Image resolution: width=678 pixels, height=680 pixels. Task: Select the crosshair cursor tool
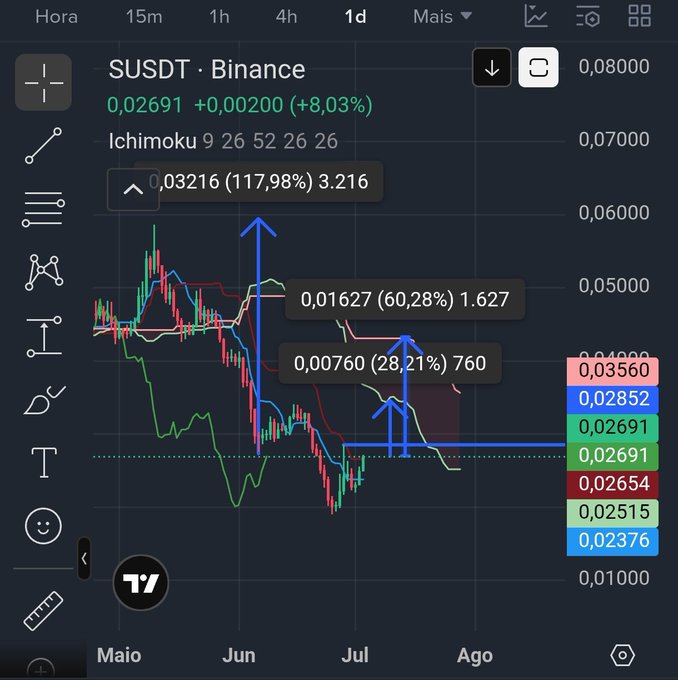point(43,82)
